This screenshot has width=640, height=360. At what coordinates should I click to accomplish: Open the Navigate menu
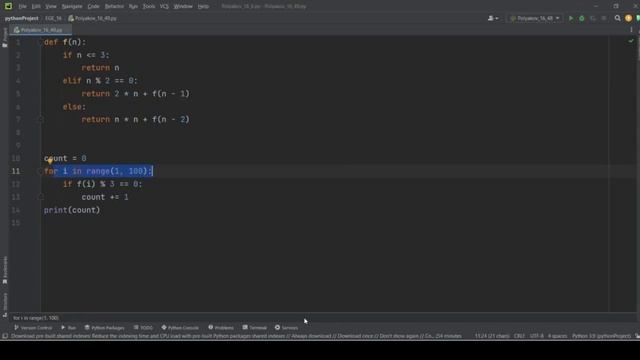[72, 6]
